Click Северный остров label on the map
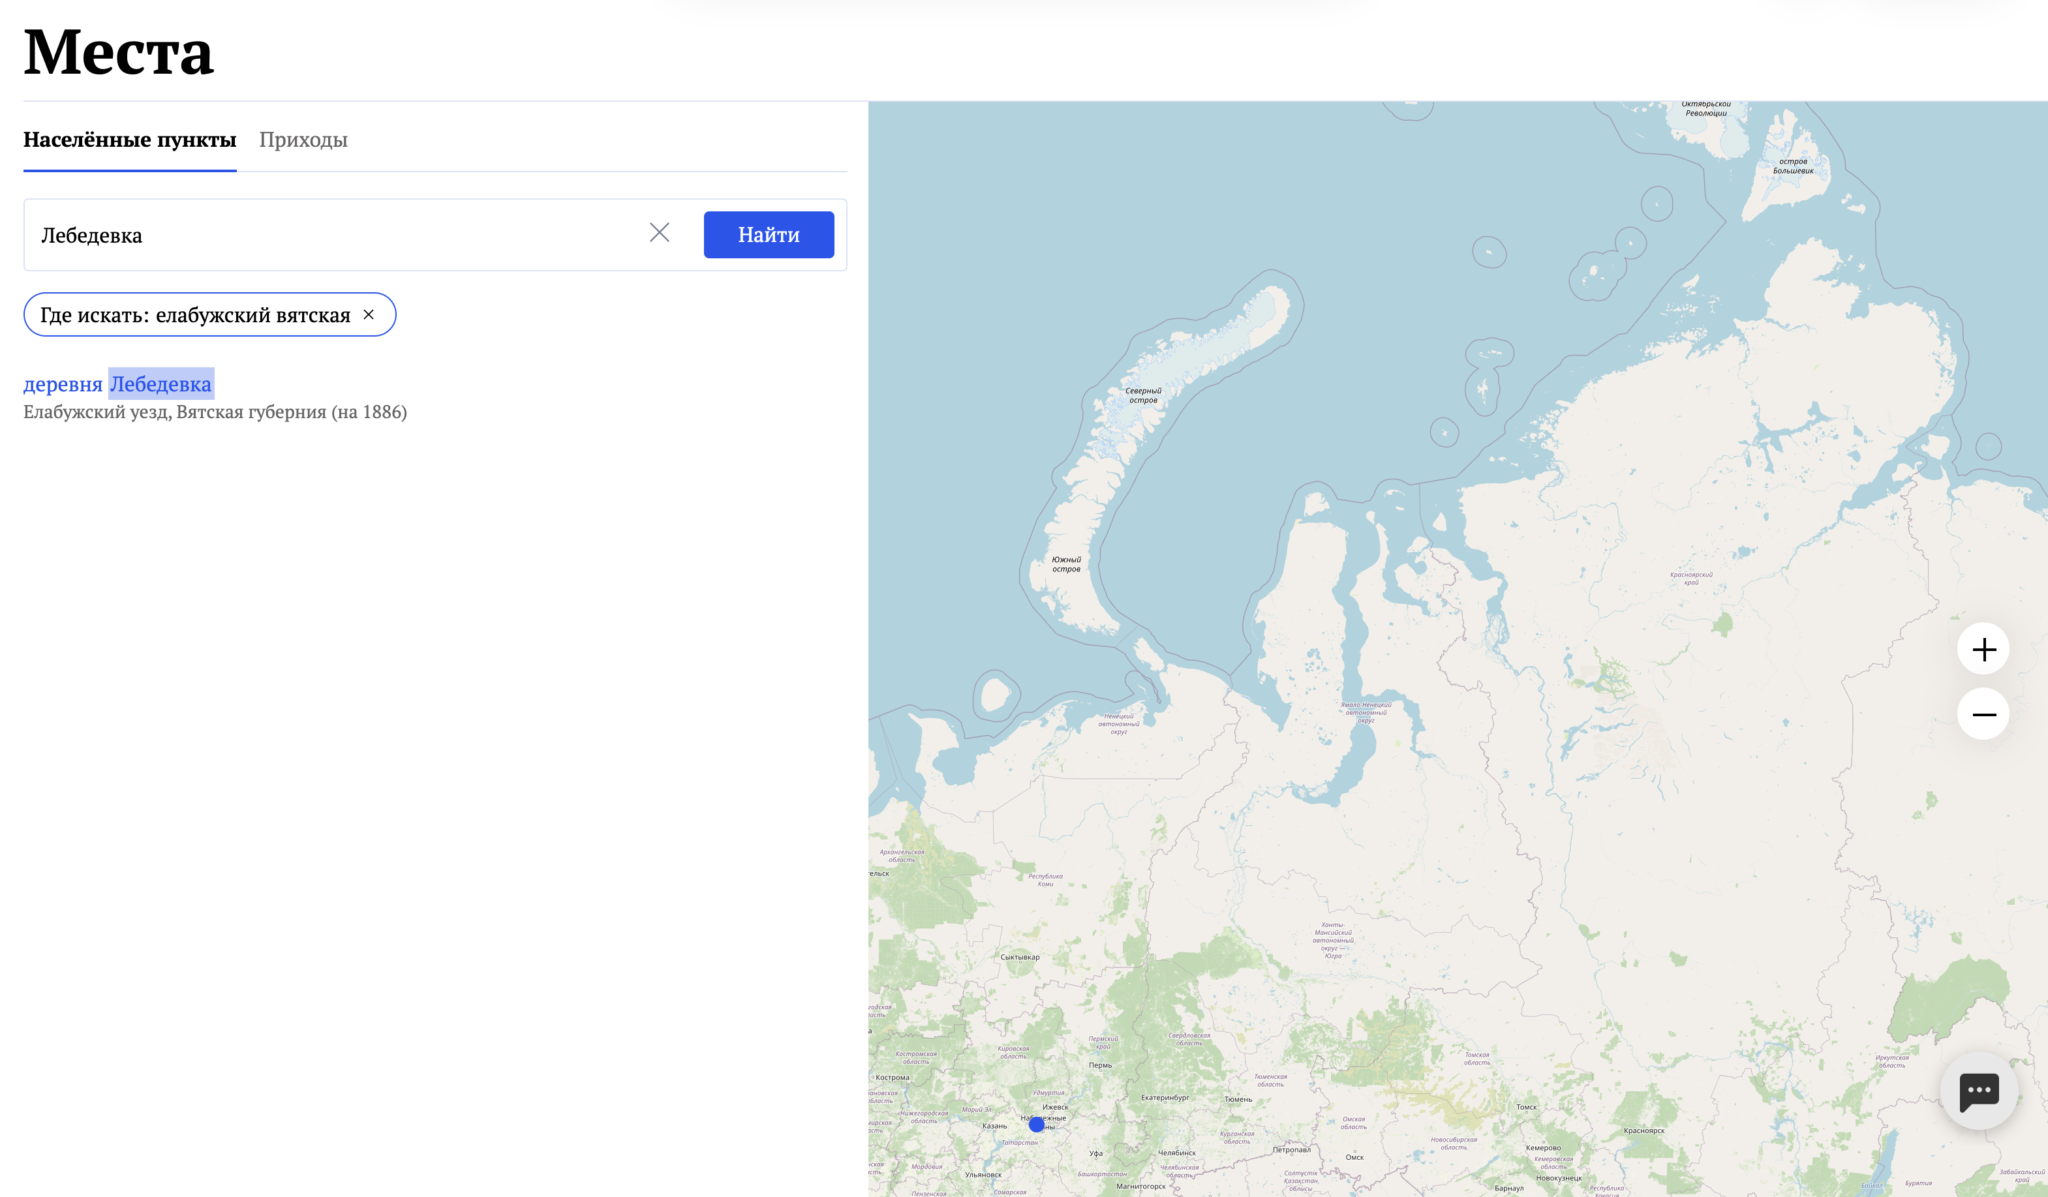The width and height of the screenshot is (2048, 1197). click(x=1143, y=395)
